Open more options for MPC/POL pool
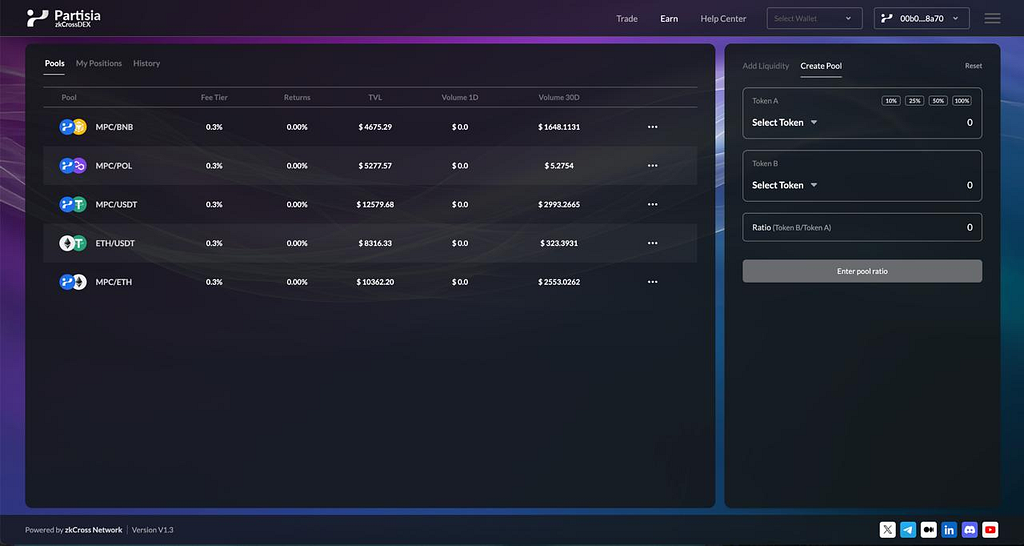1024x546 pixels. 652,166
